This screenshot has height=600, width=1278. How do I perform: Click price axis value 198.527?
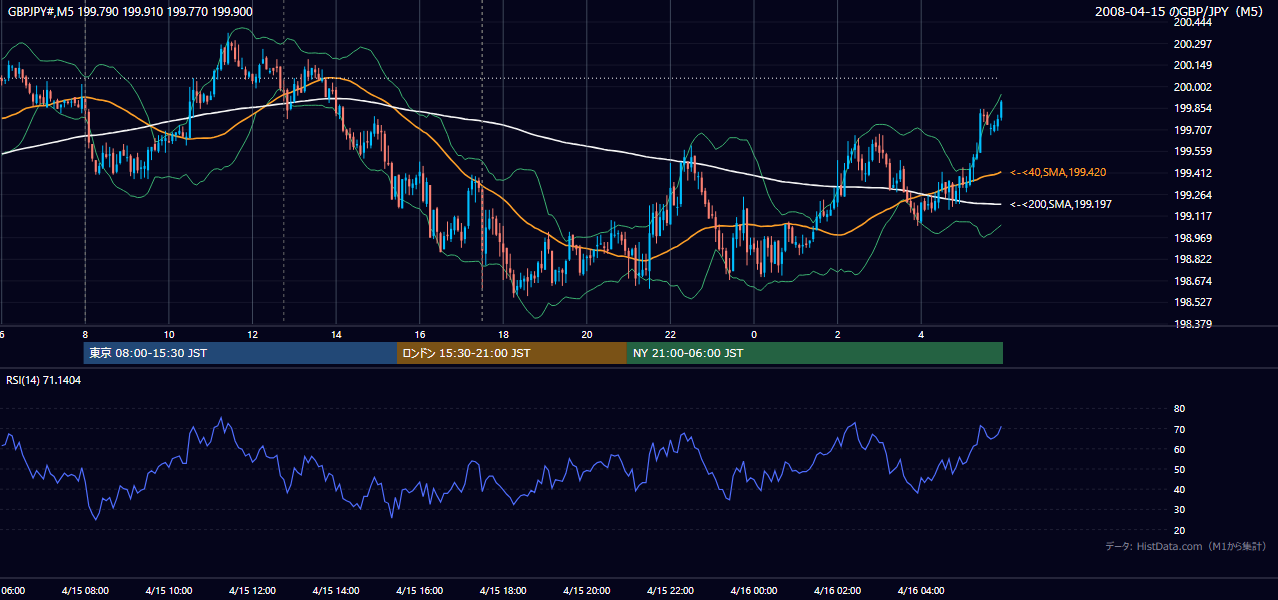click(x=1193, y=302)
